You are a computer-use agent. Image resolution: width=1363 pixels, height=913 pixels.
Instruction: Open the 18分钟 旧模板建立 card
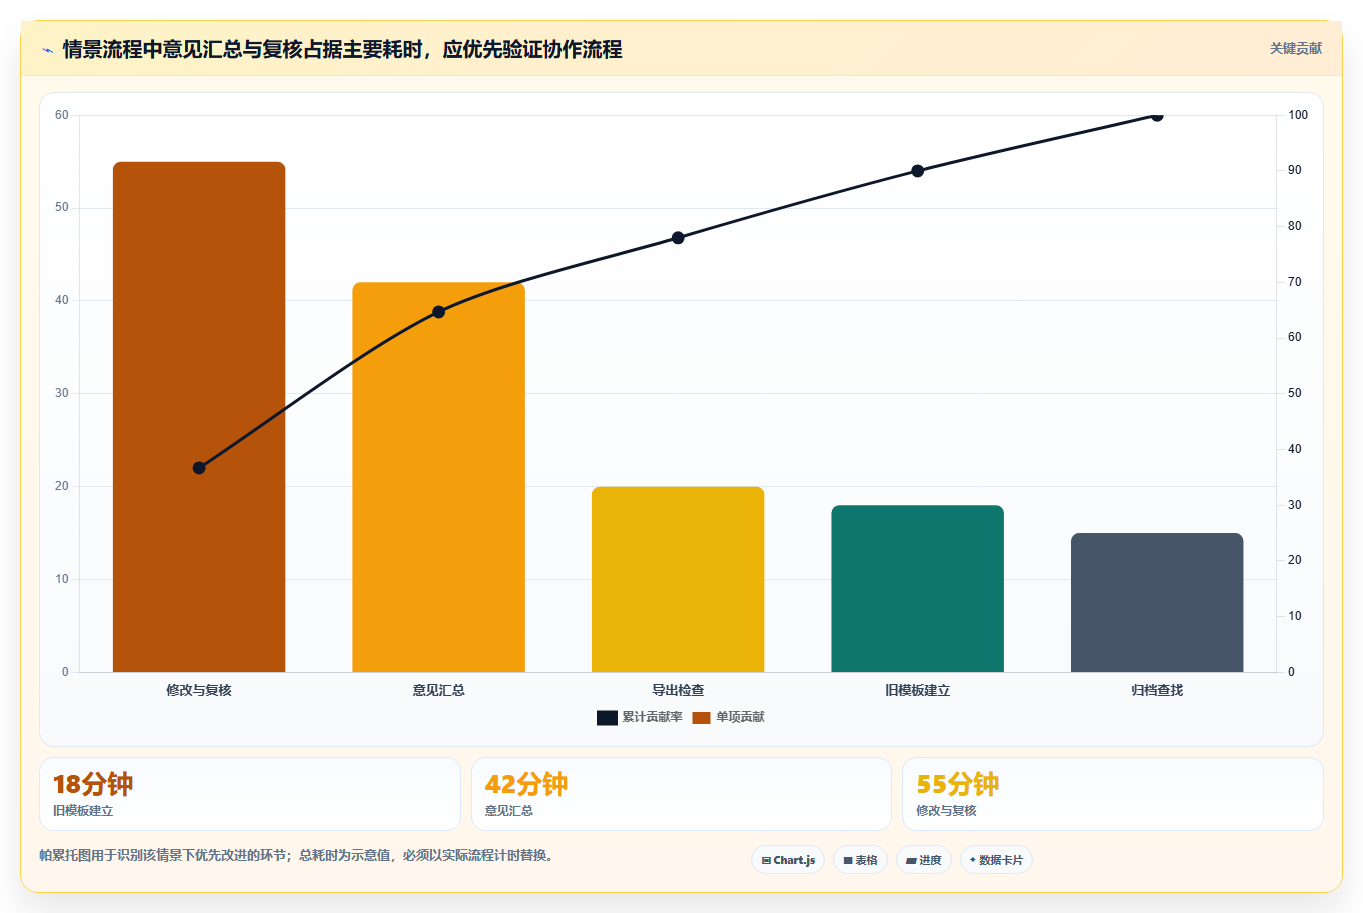(x=250, y=794)
